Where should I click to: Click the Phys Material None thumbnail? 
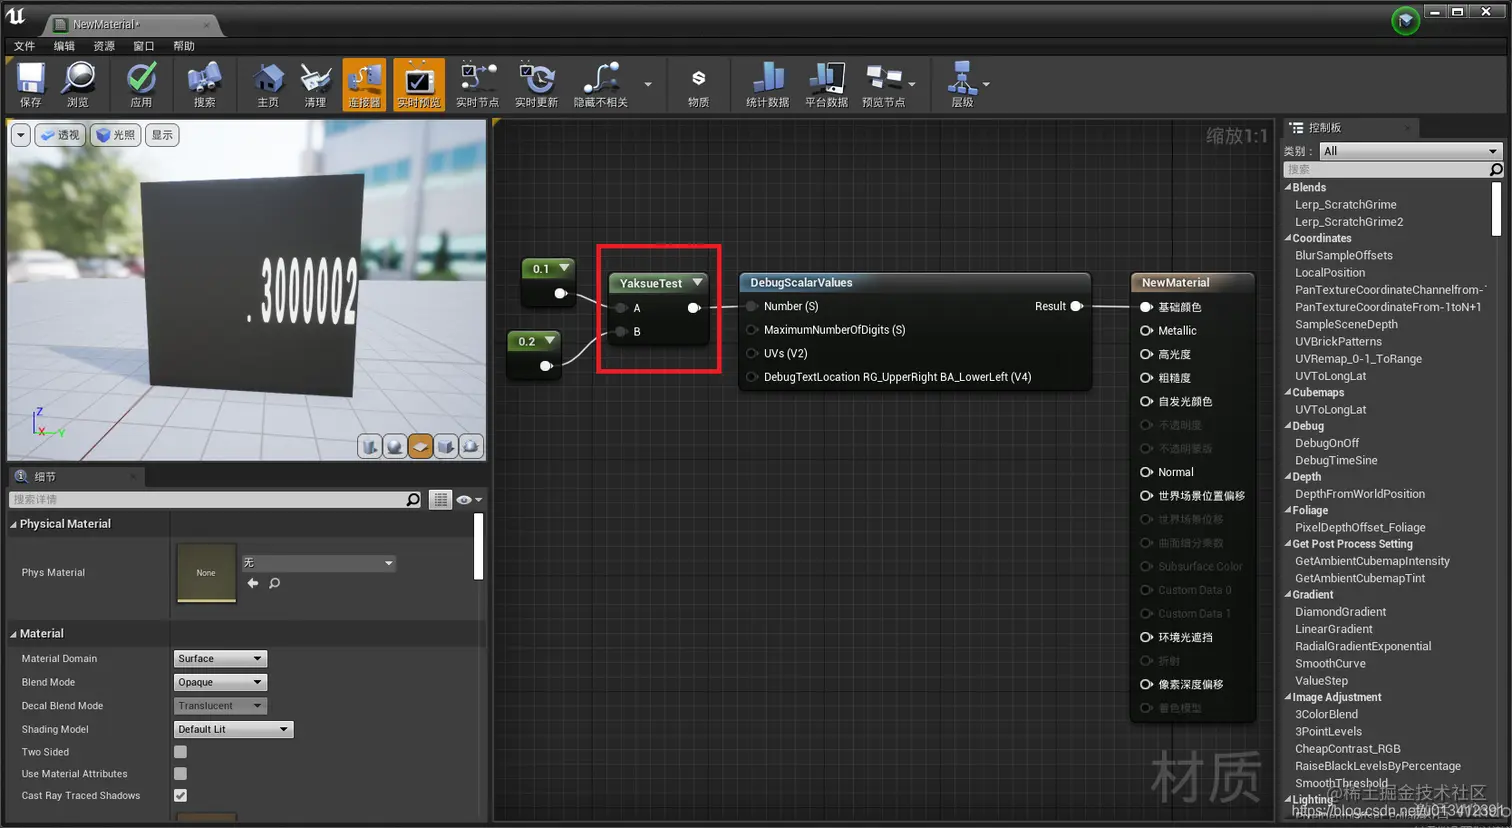coord(206,573)
